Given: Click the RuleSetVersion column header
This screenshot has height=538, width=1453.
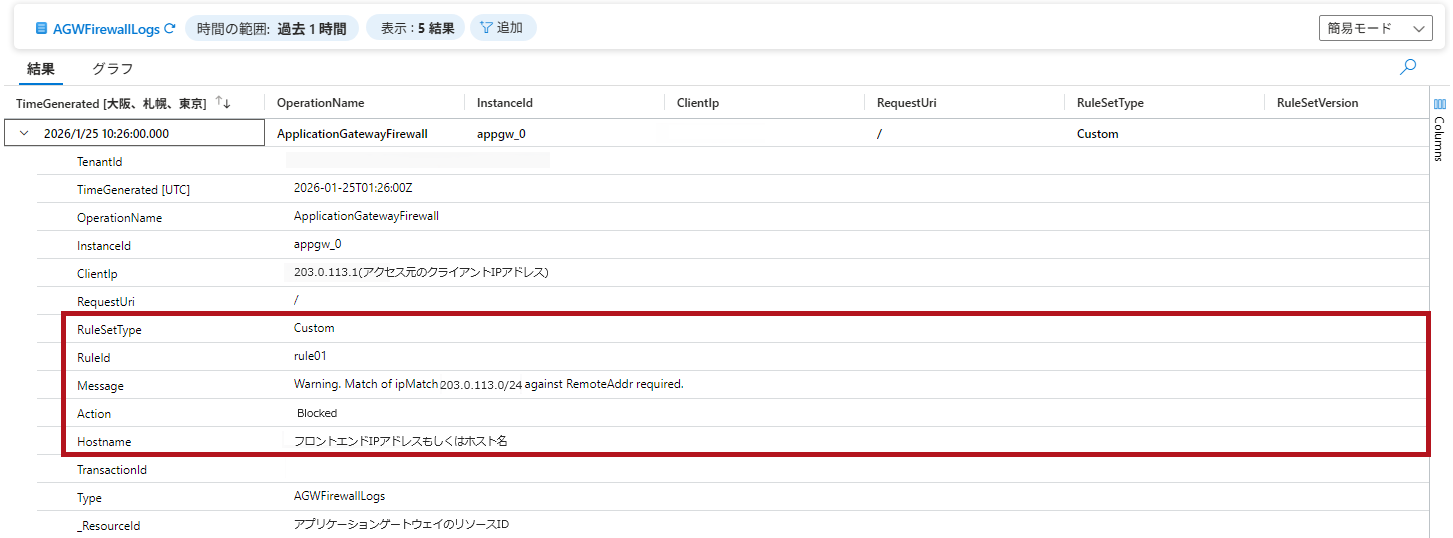Looking at the screenshot, I should point(1317,103).
